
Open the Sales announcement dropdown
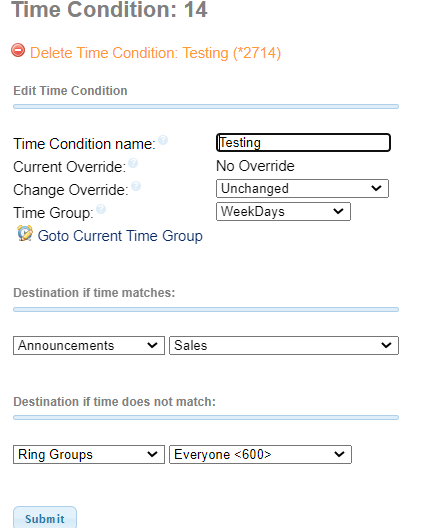pos(284,345)
